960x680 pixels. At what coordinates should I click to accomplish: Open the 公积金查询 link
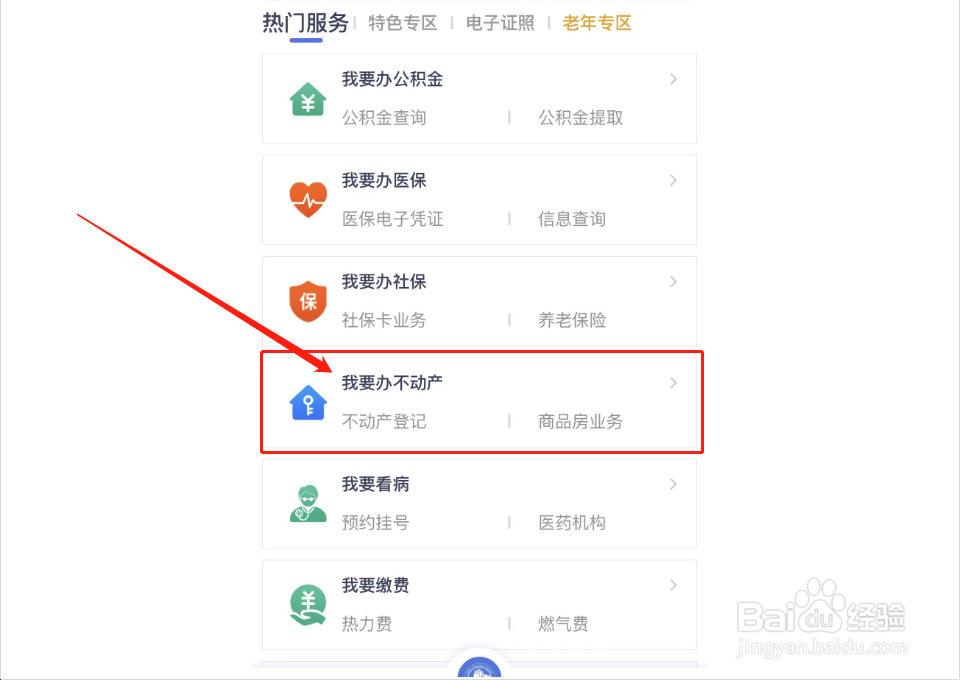tap(384, 118)
